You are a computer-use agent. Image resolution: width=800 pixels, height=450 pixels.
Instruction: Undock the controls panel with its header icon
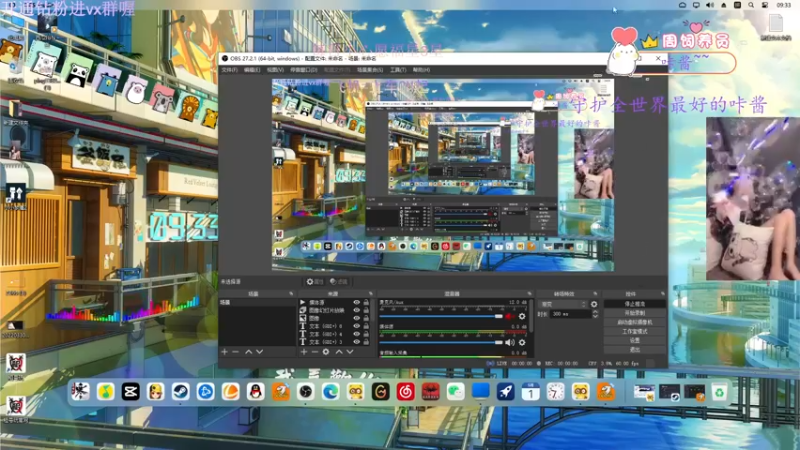click(662, 294)
